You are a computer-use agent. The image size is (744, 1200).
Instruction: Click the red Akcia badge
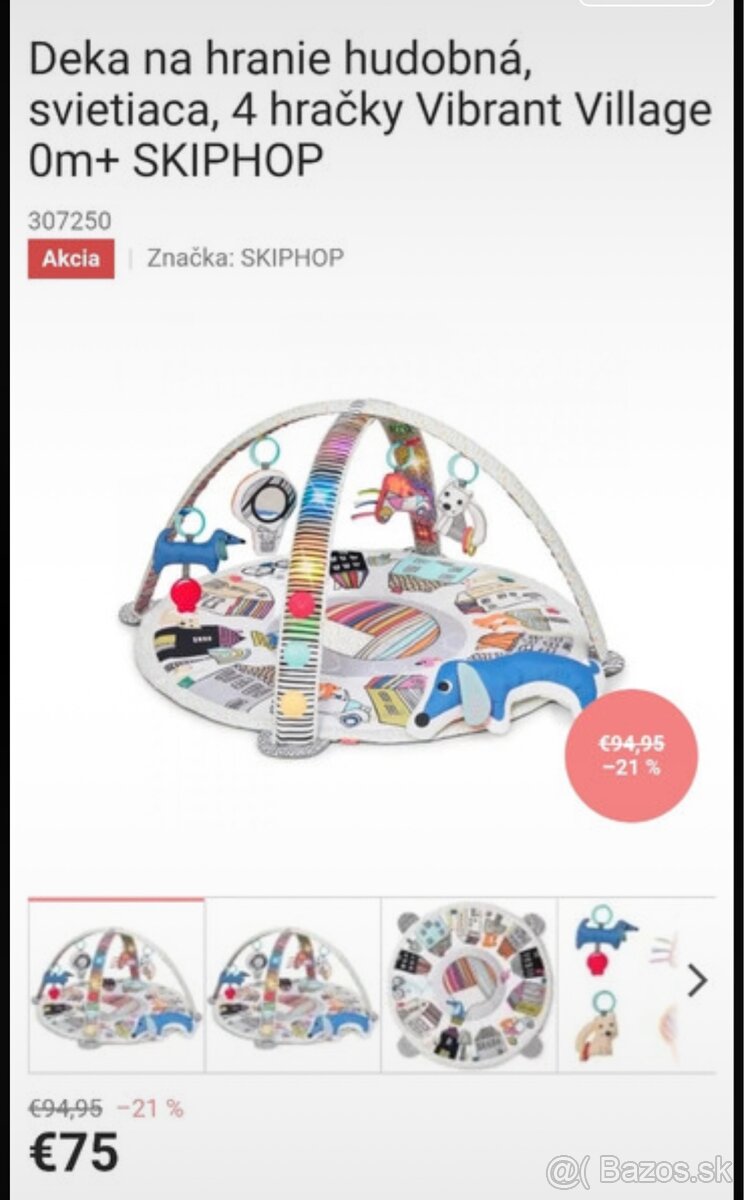[x=71, y=258]
